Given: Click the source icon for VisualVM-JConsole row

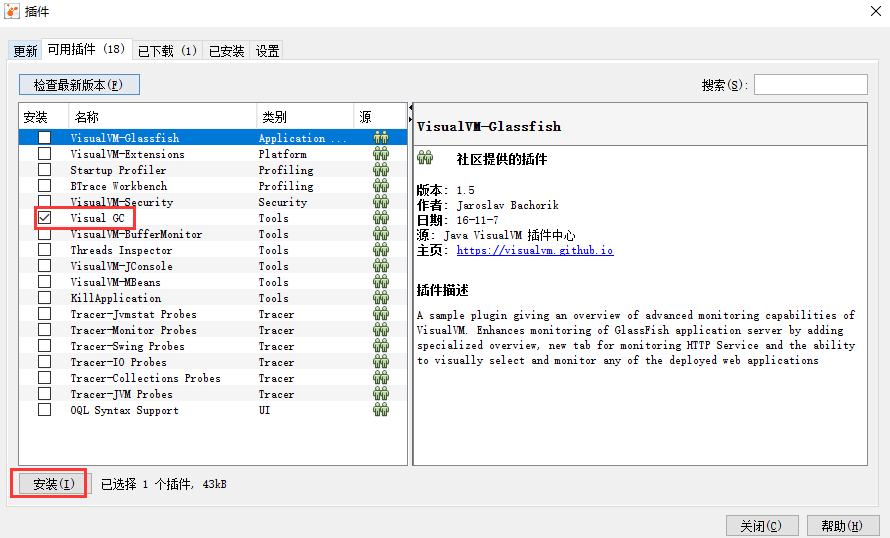Looking at the screenshot, I should [x=381, y=266].
